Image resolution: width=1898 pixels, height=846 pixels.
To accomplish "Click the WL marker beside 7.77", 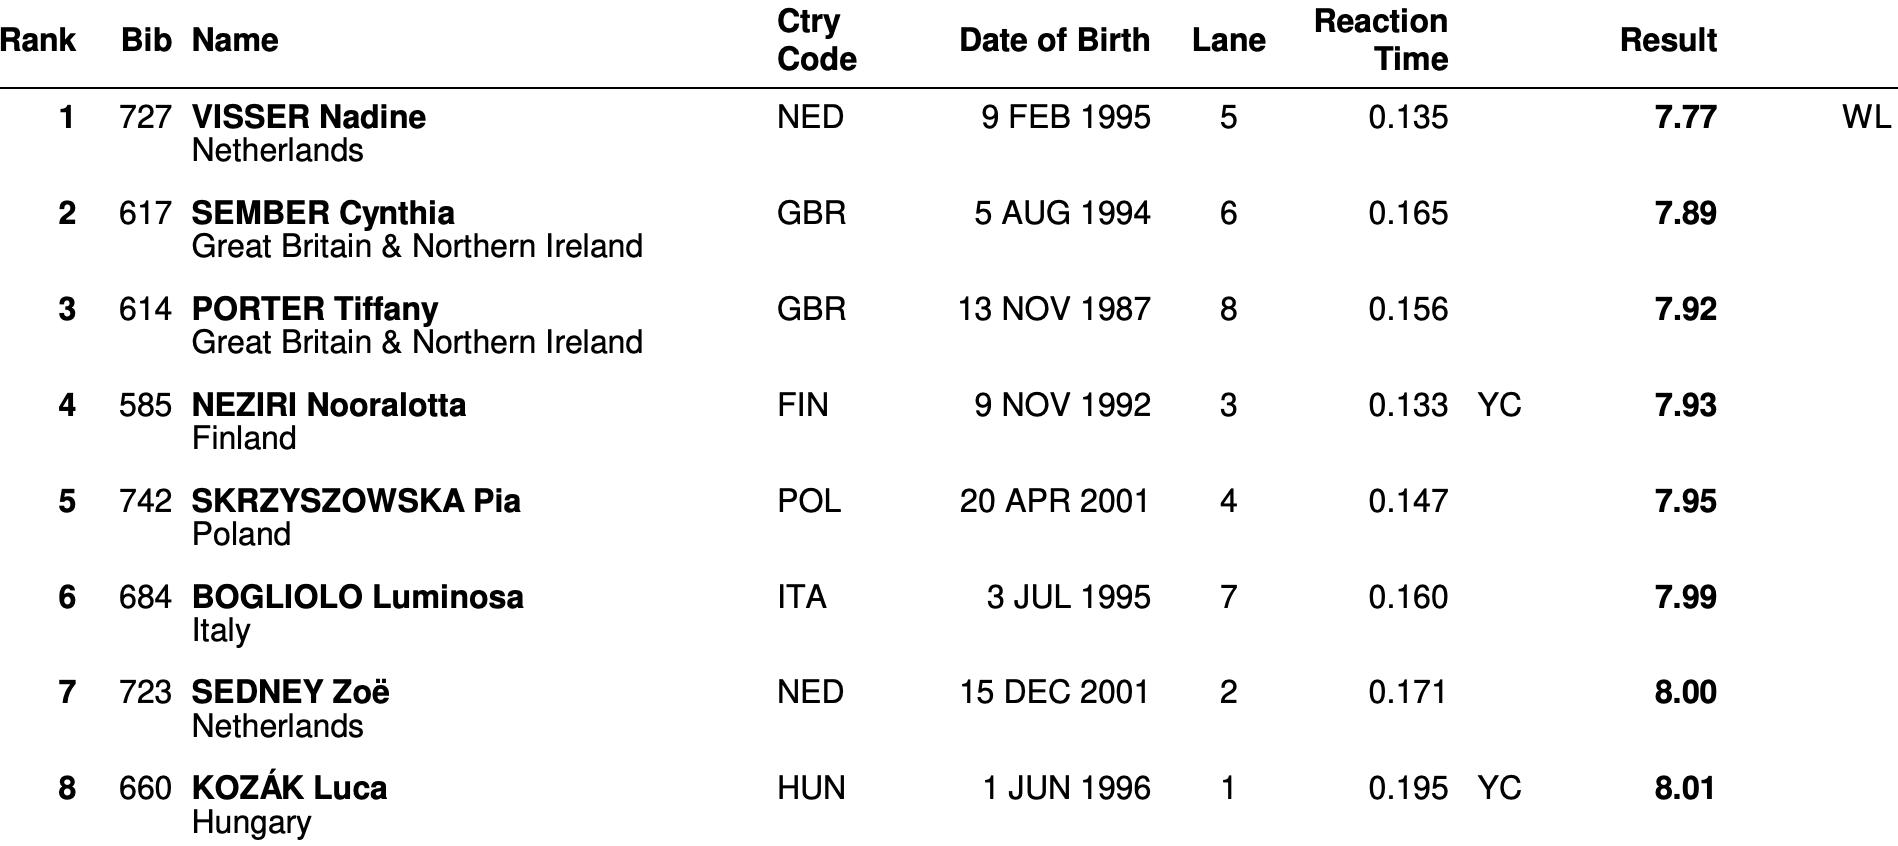I will tap(1866, 117).
